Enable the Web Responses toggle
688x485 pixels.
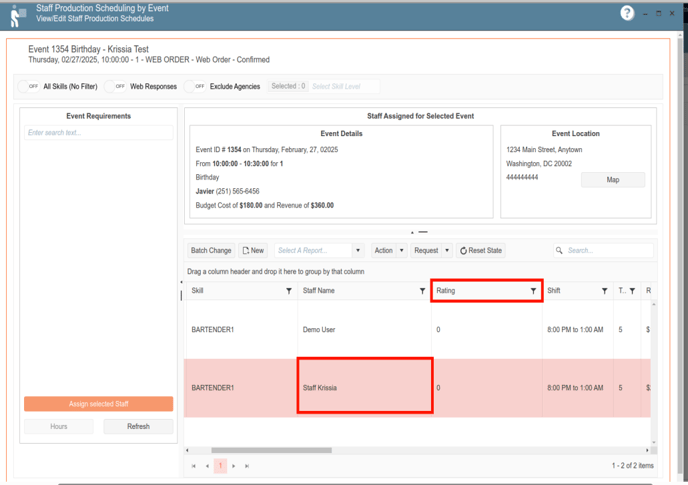coord(117,87)
